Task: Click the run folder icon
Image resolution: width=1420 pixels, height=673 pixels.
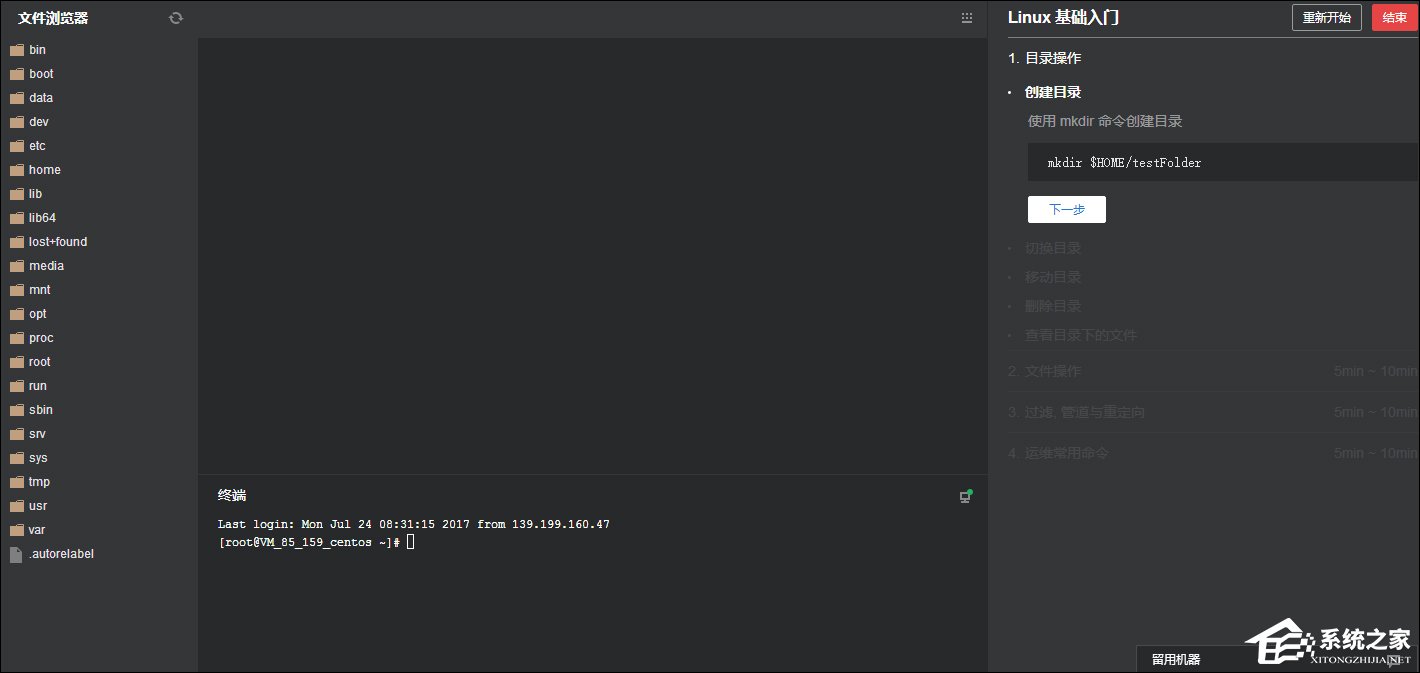Action: click(16, 386)
